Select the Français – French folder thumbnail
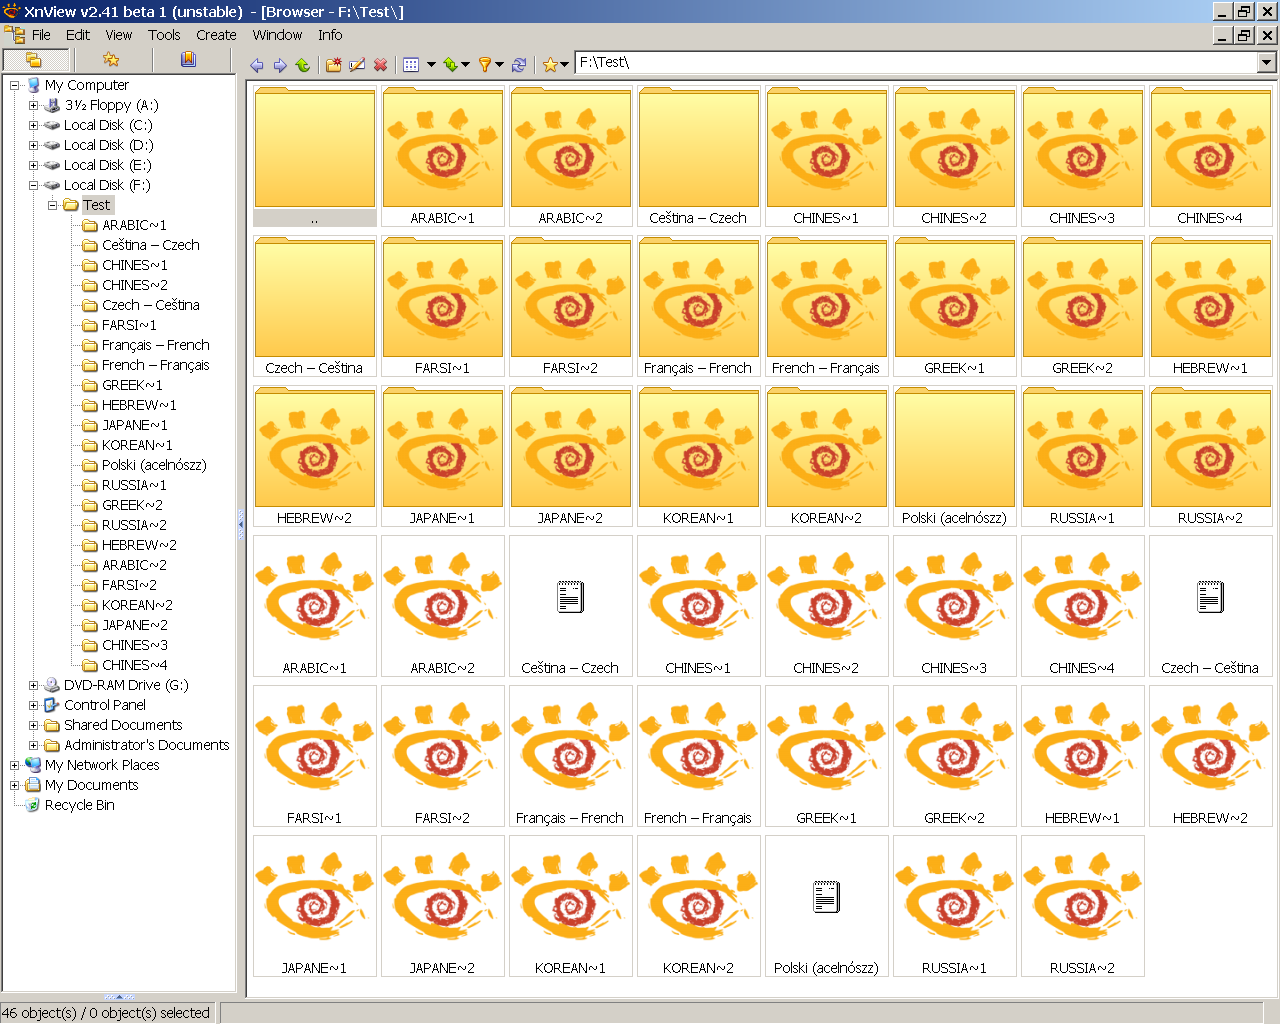 pyautogui.click(x=698, y=306)
